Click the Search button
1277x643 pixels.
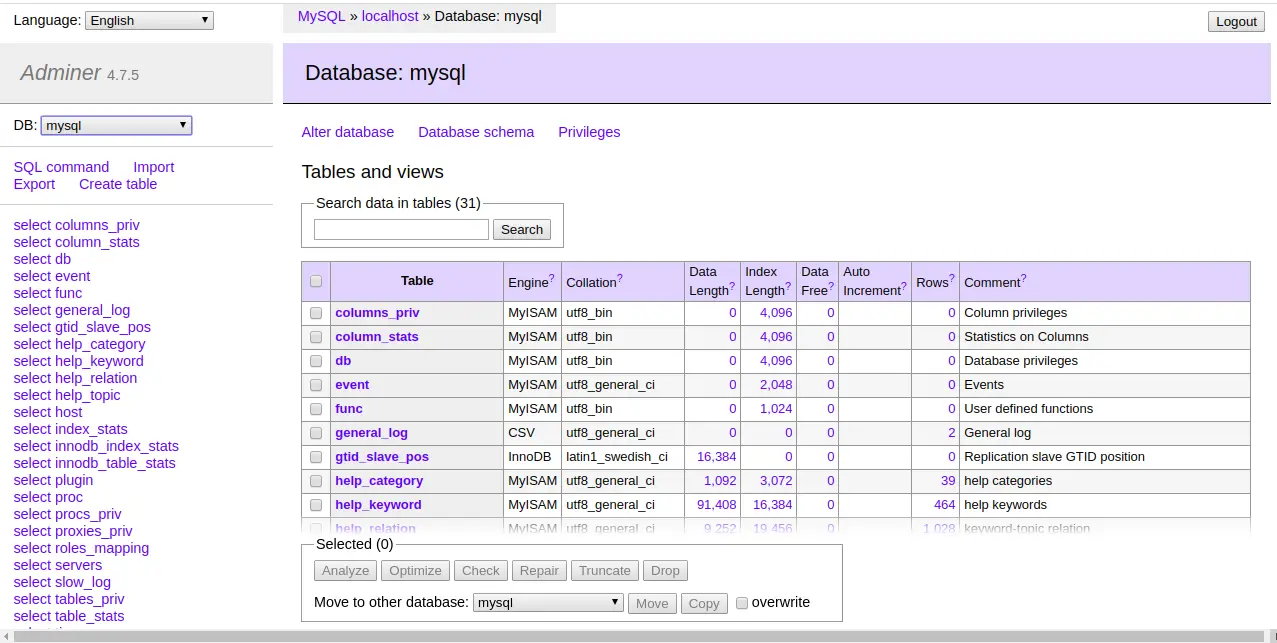pos(522,230)
